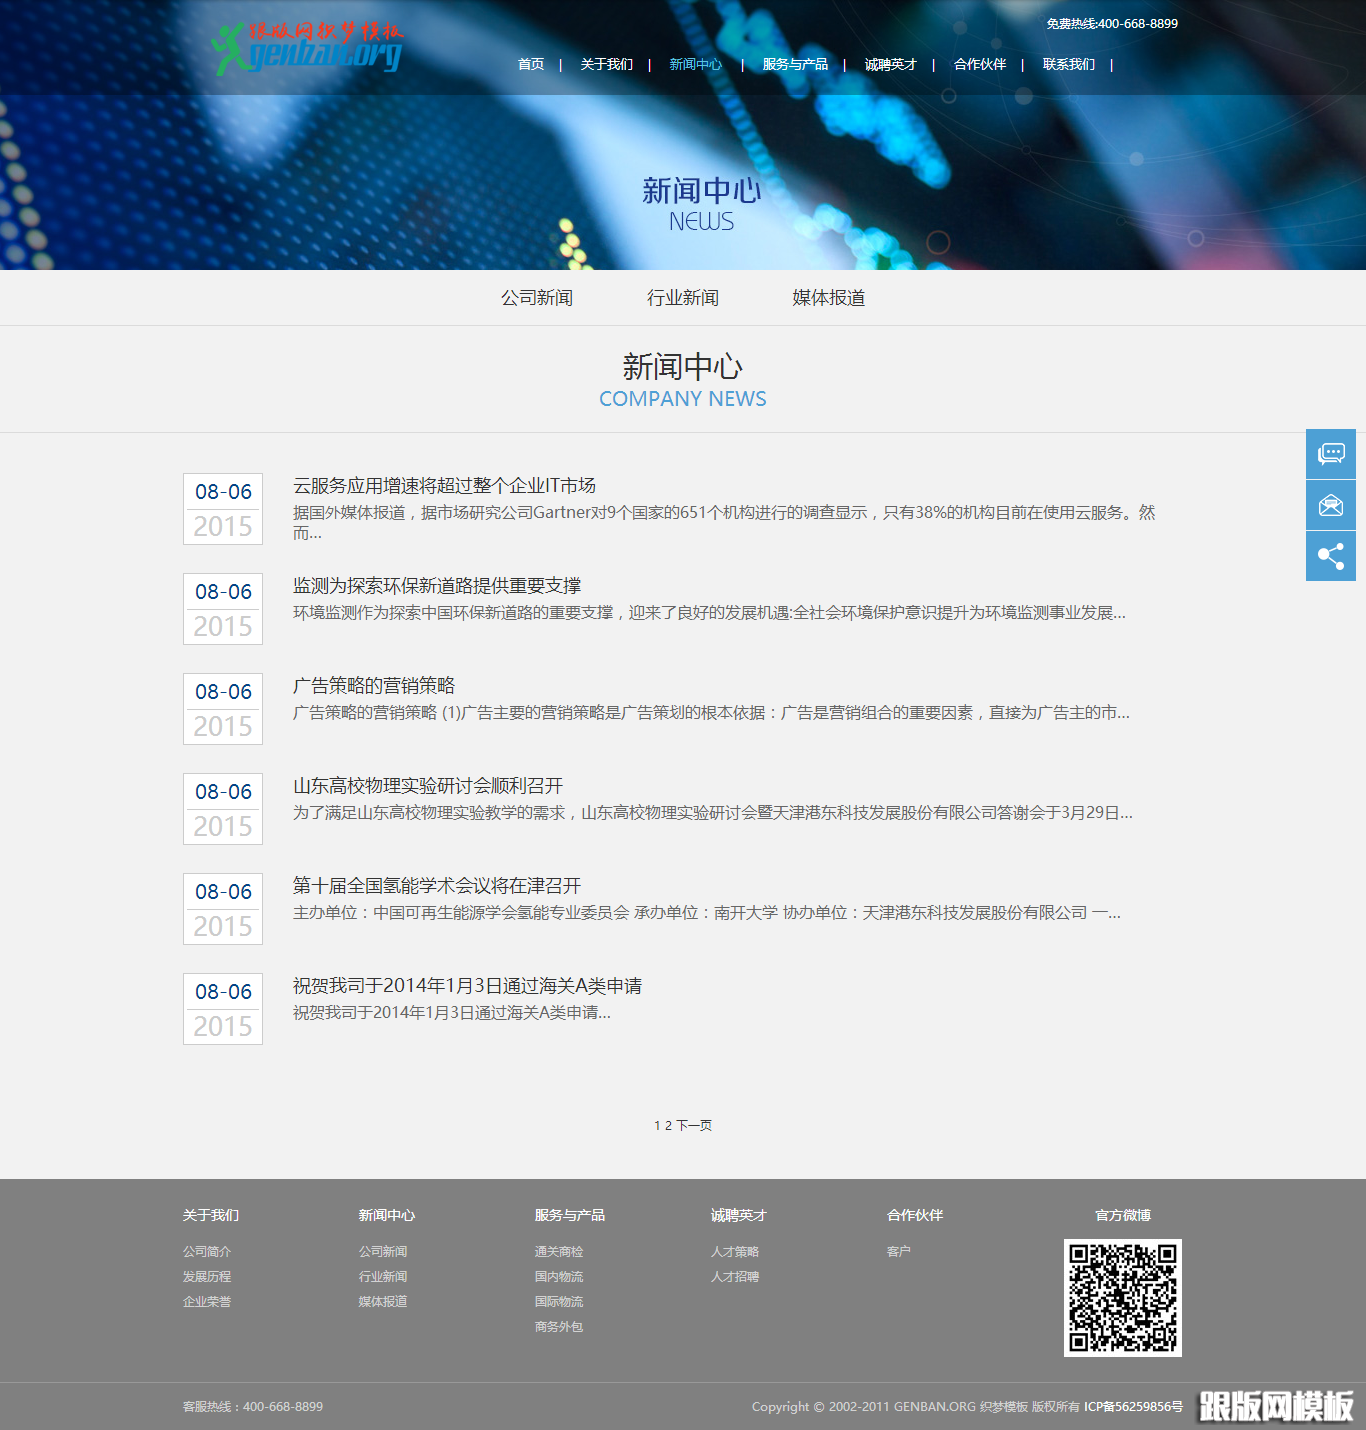The image size is (1366, 1430).
Task: Scan the 官方微博 QR code image
Action: coord(1123,1297)
